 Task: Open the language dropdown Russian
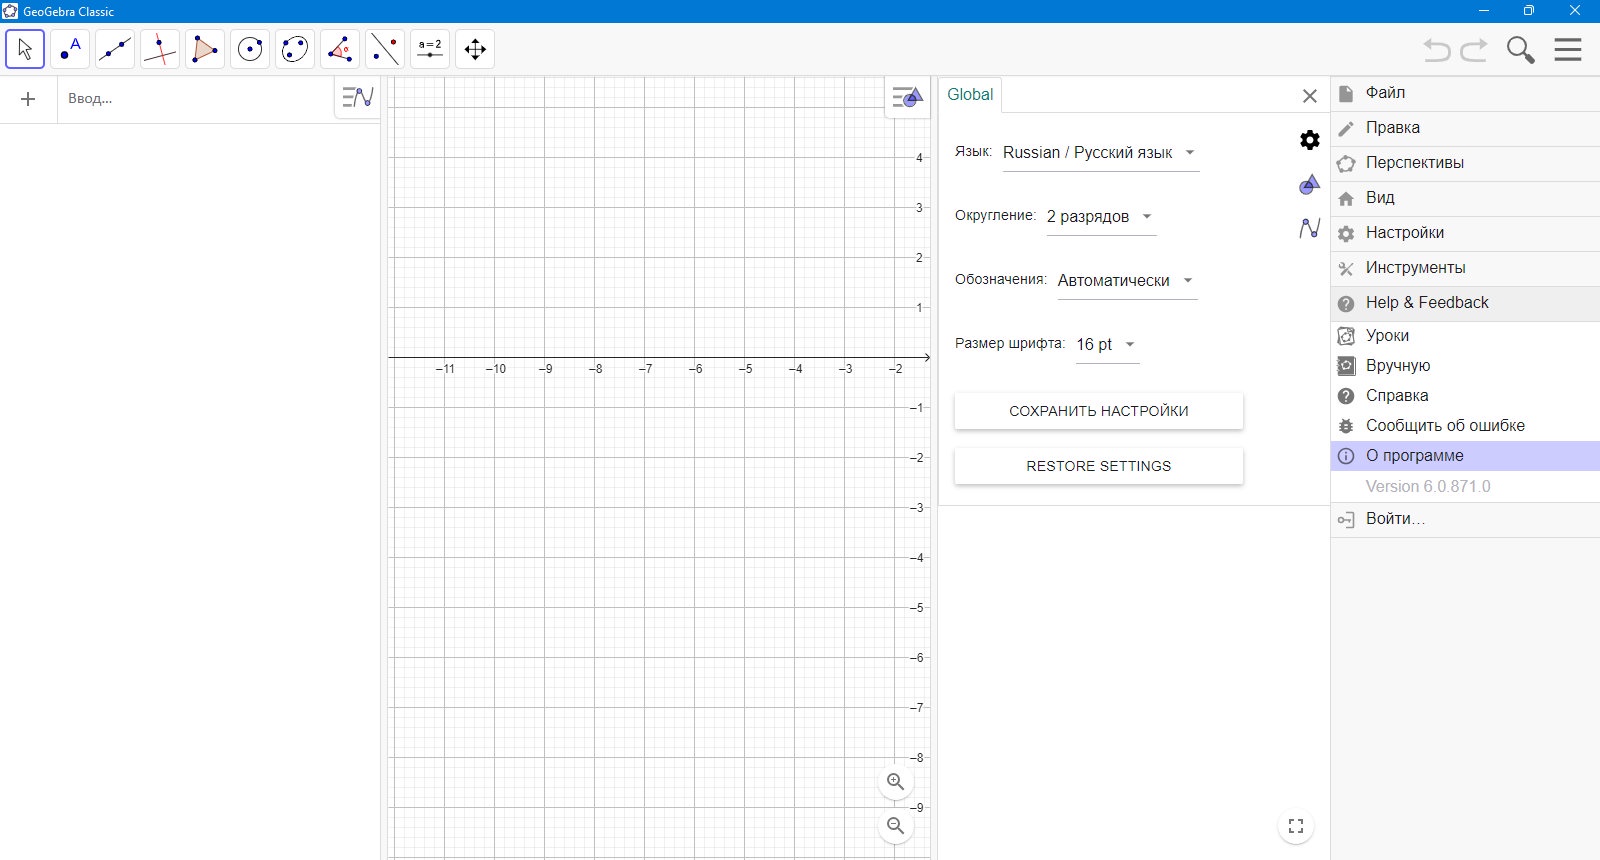1101,153
